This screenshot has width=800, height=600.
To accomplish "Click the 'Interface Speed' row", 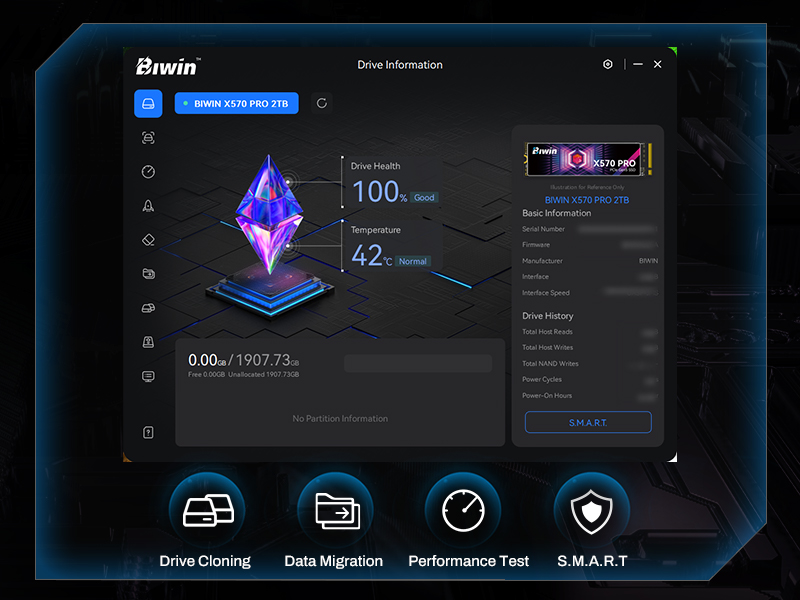I will coord(590,293).
